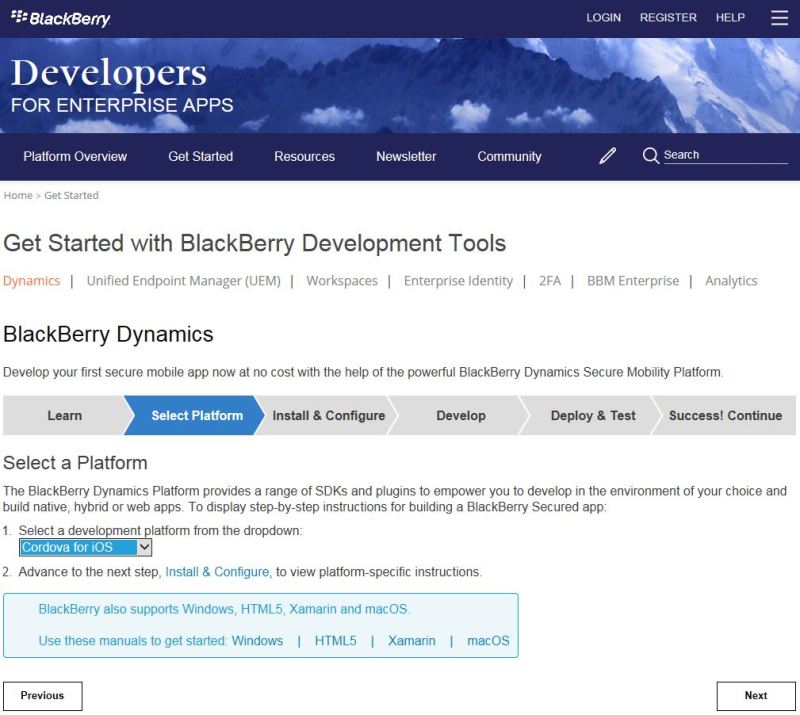Jump to Install & Configure step
The height and width of the screenshot is (715, 800).
tap(329, 415)
